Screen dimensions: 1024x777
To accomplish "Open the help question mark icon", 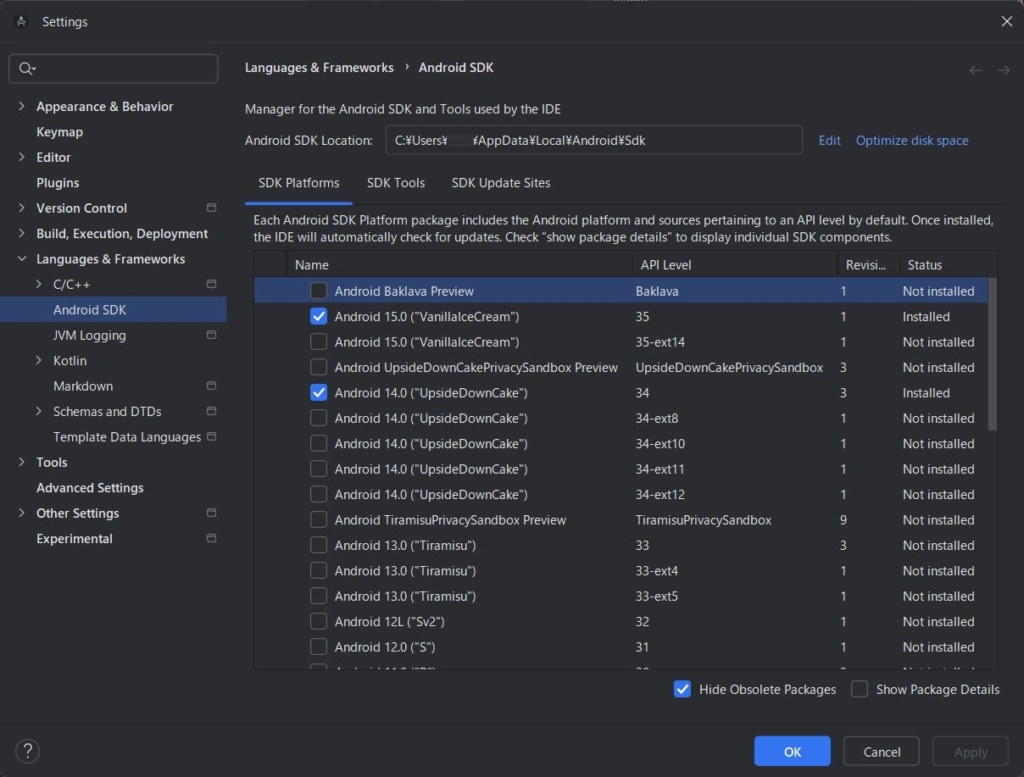I will [27, 751].
